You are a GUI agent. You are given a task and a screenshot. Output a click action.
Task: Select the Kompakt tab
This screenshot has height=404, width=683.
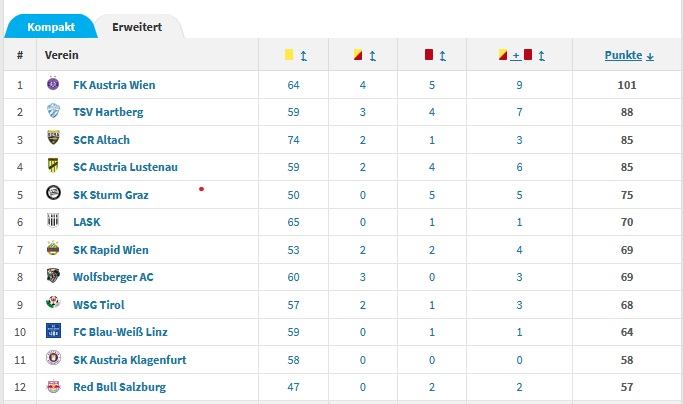click(51, 27)
